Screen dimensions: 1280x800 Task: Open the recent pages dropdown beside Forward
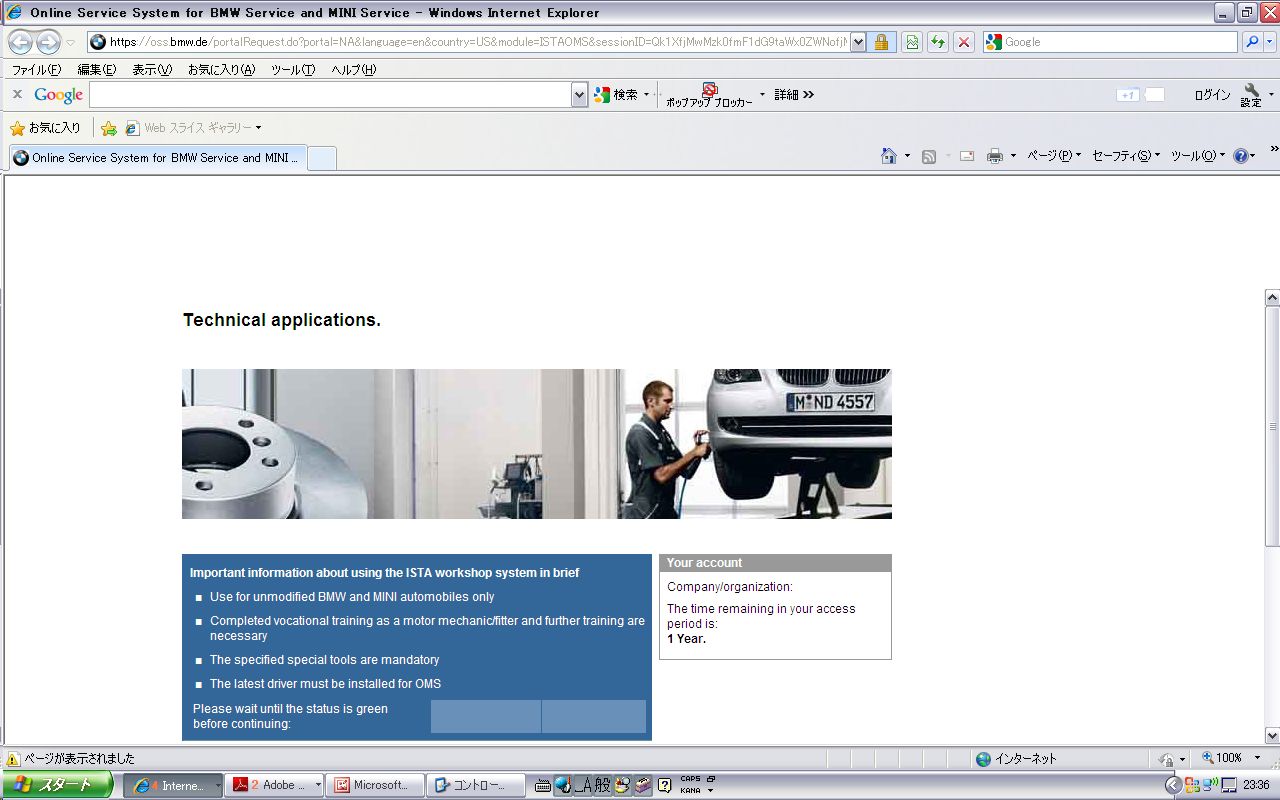pos(70,43)
